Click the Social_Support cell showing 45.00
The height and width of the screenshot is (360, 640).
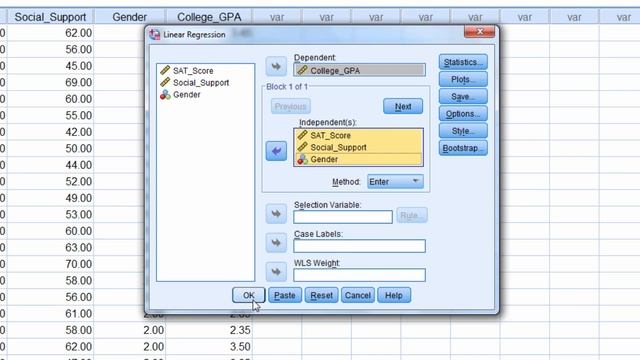pyautogui.click(x=50, y=66)
